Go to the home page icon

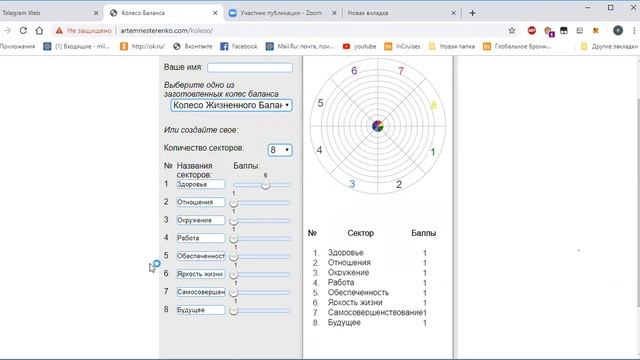pyautogui.click(x=39, y=31)
